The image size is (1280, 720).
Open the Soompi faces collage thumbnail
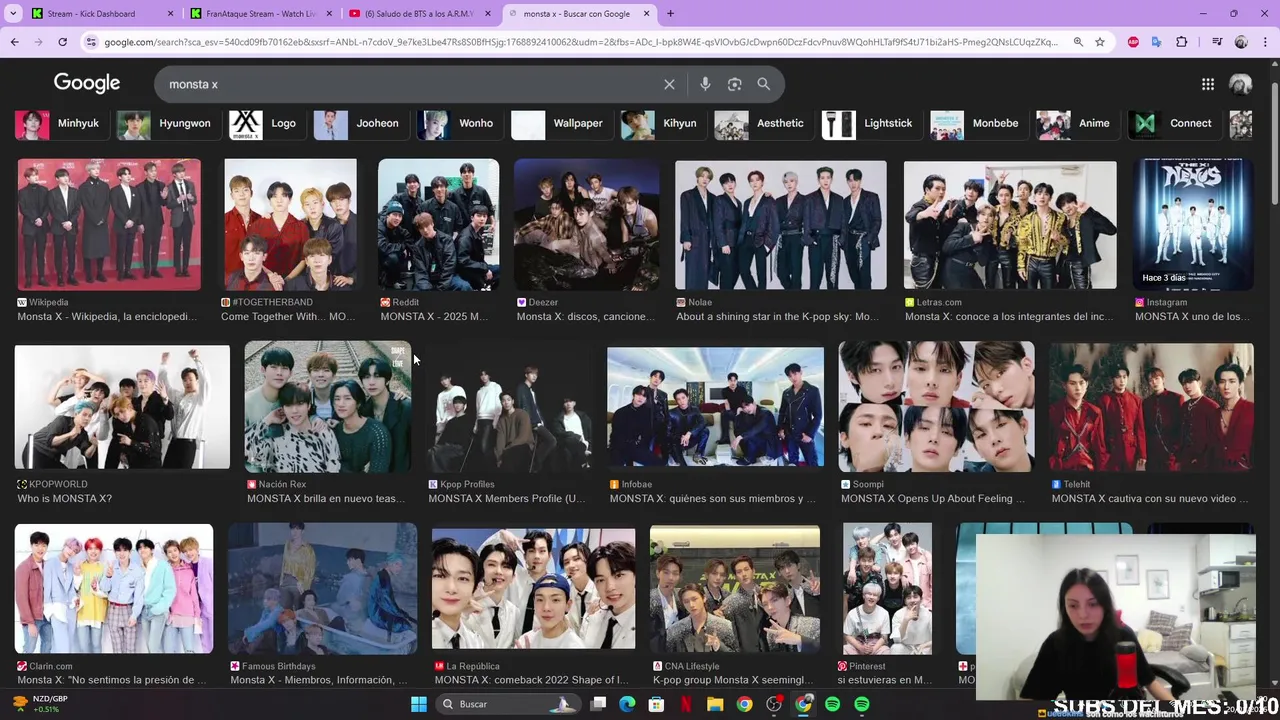point(936,407)
